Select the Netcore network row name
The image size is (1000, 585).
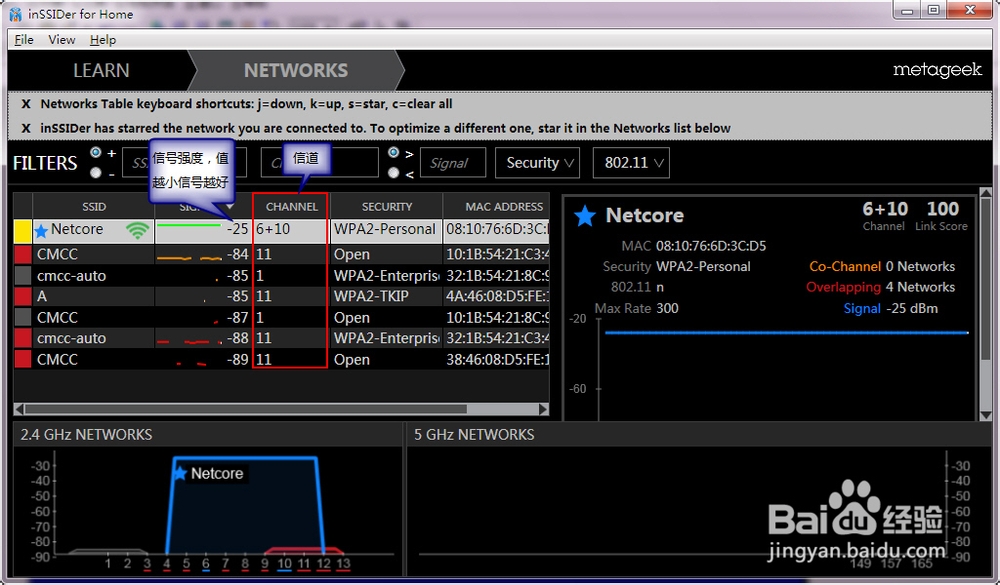(x=77, y=229)
